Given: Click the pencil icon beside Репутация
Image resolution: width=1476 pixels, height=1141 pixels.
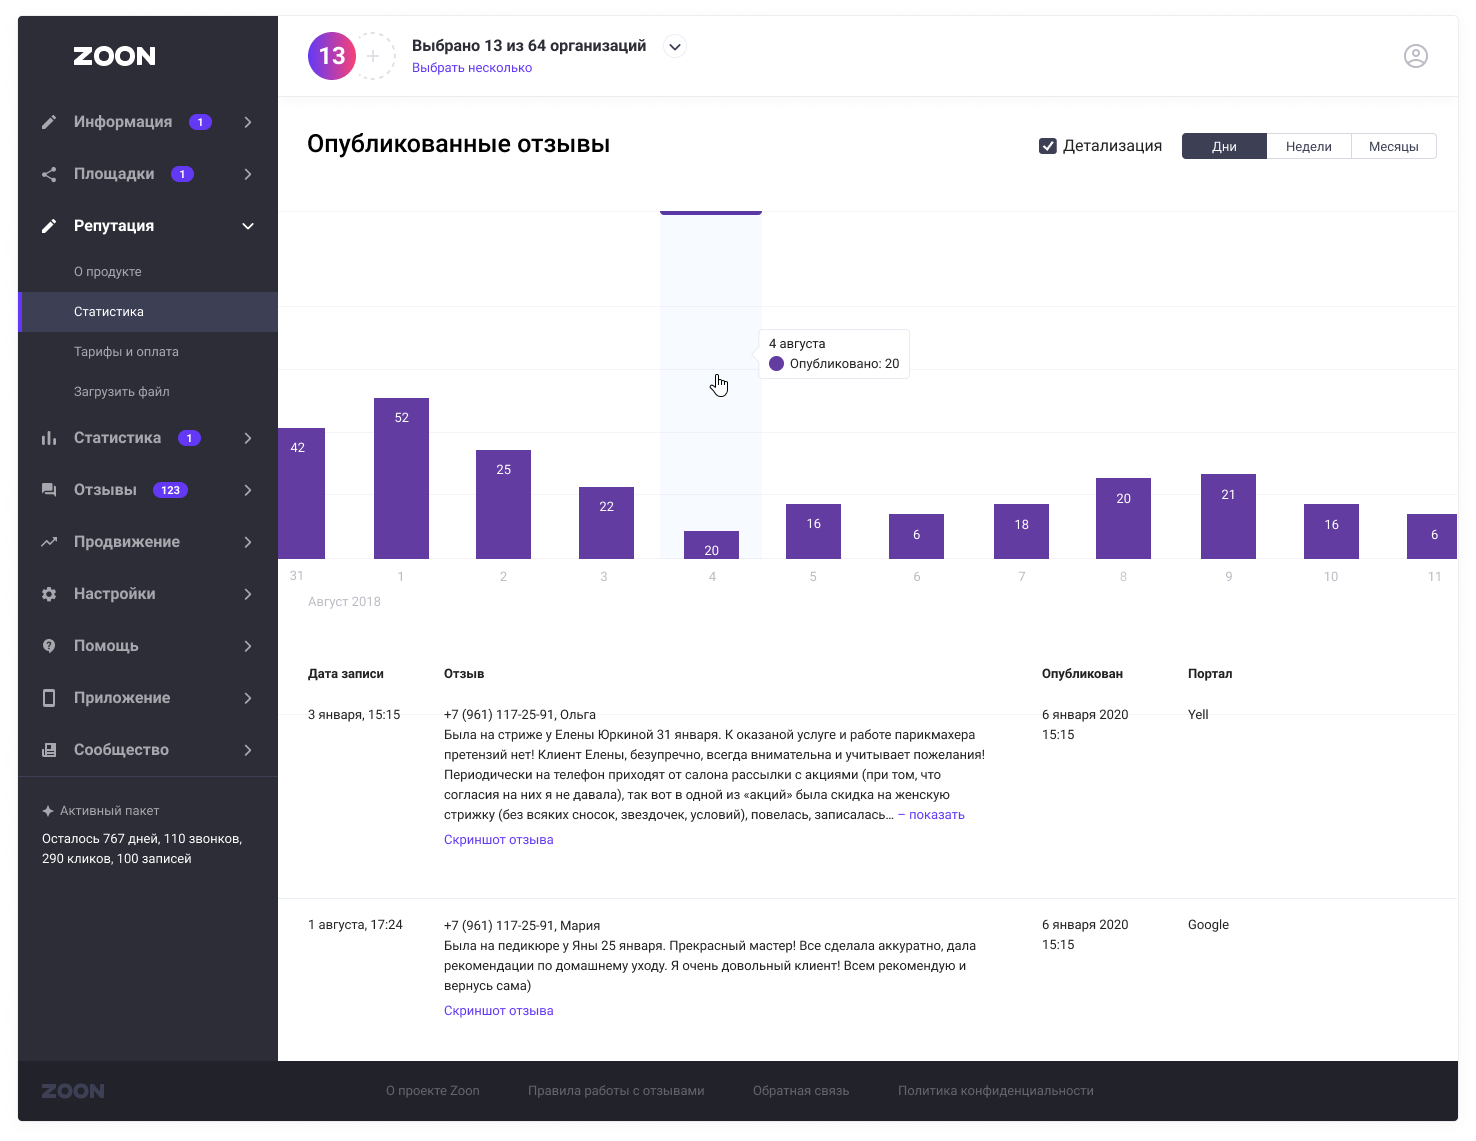Looking at the screenshot, I should [49, 226].
